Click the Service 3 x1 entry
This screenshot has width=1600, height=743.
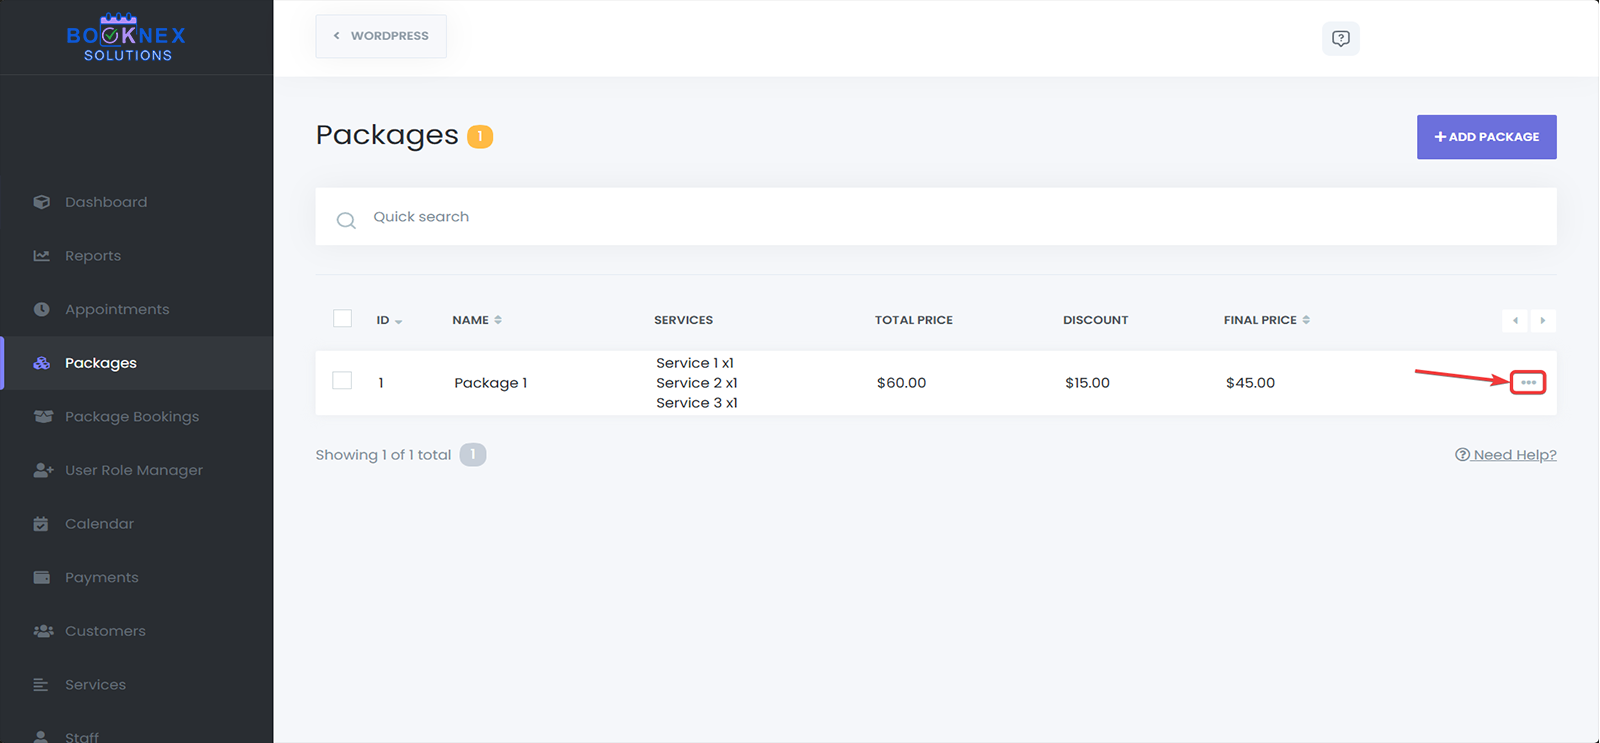point(697,403)
